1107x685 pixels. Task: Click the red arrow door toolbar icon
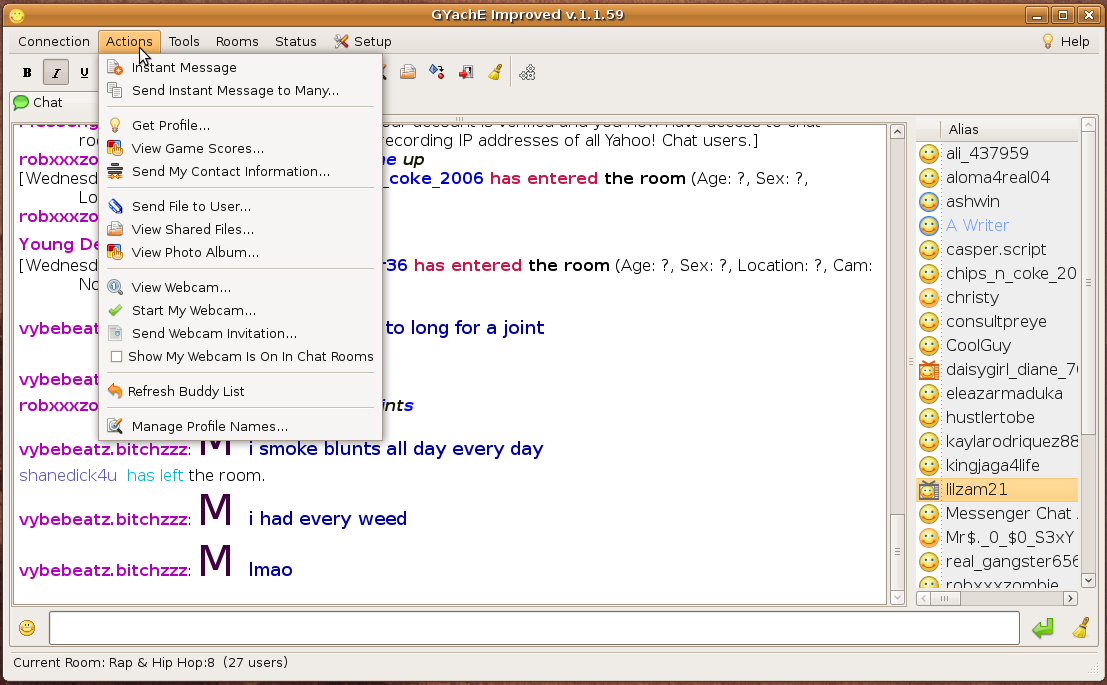[466, 72]
